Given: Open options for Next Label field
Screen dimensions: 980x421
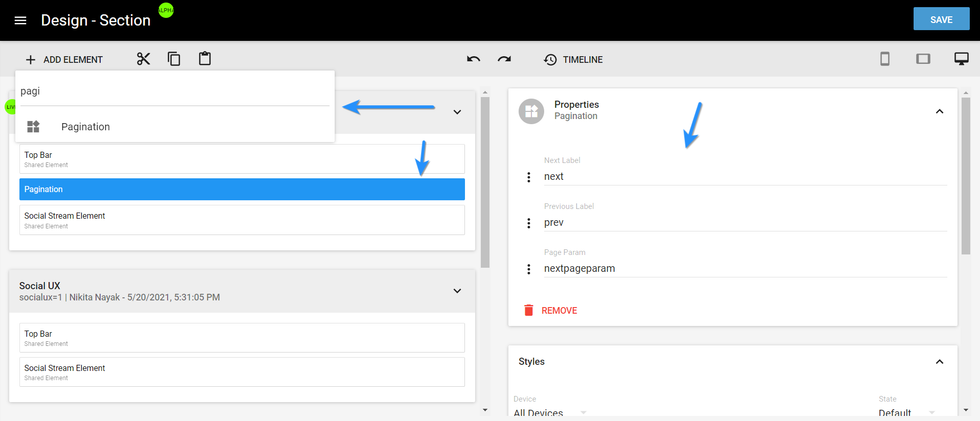Looking at the screenshot, I should click(x=529, y=177).
